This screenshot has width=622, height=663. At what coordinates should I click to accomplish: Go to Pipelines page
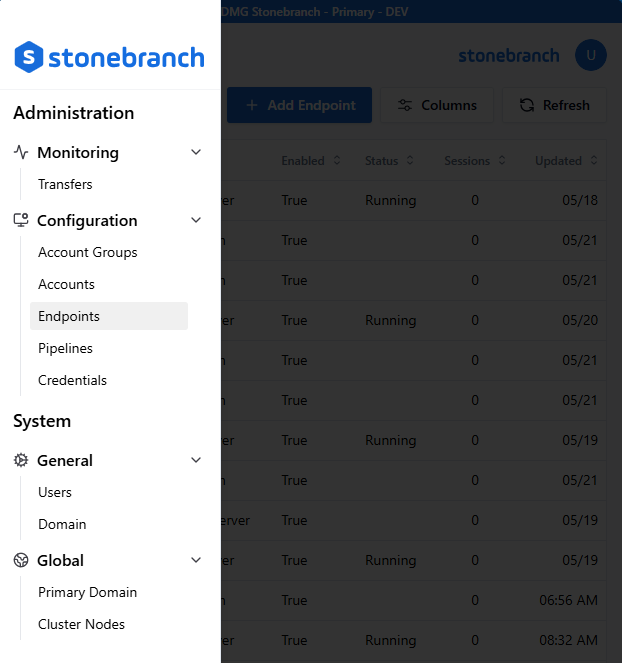[x=65, y=349]
